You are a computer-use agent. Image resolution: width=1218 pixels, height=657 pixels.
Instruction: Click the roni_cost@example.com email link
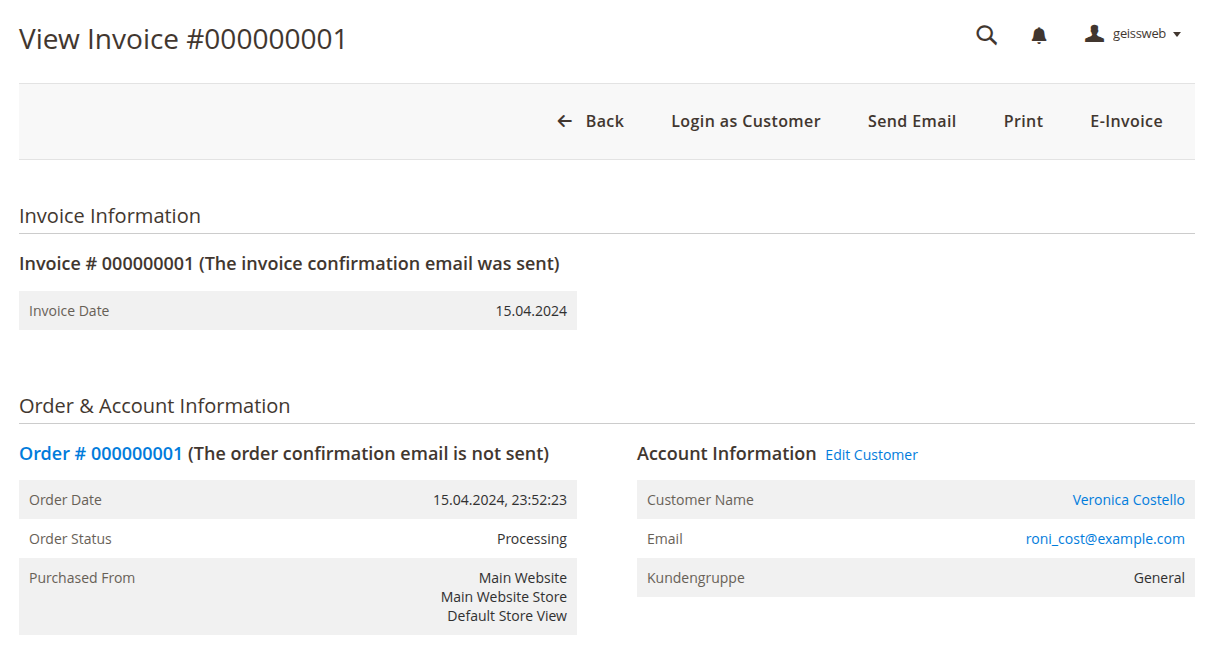1105,539
